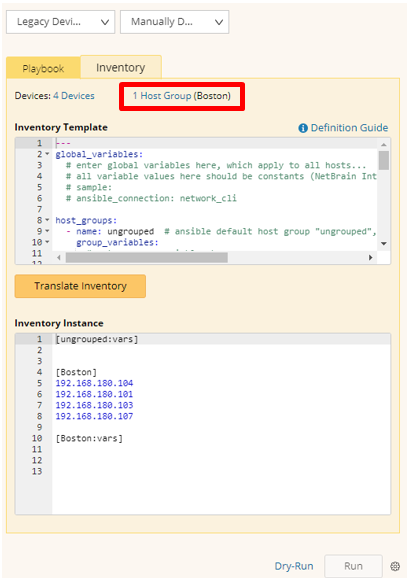
Task: Collapse fold arrow at line 8 host_groups
Action: [x=47, y=220]
